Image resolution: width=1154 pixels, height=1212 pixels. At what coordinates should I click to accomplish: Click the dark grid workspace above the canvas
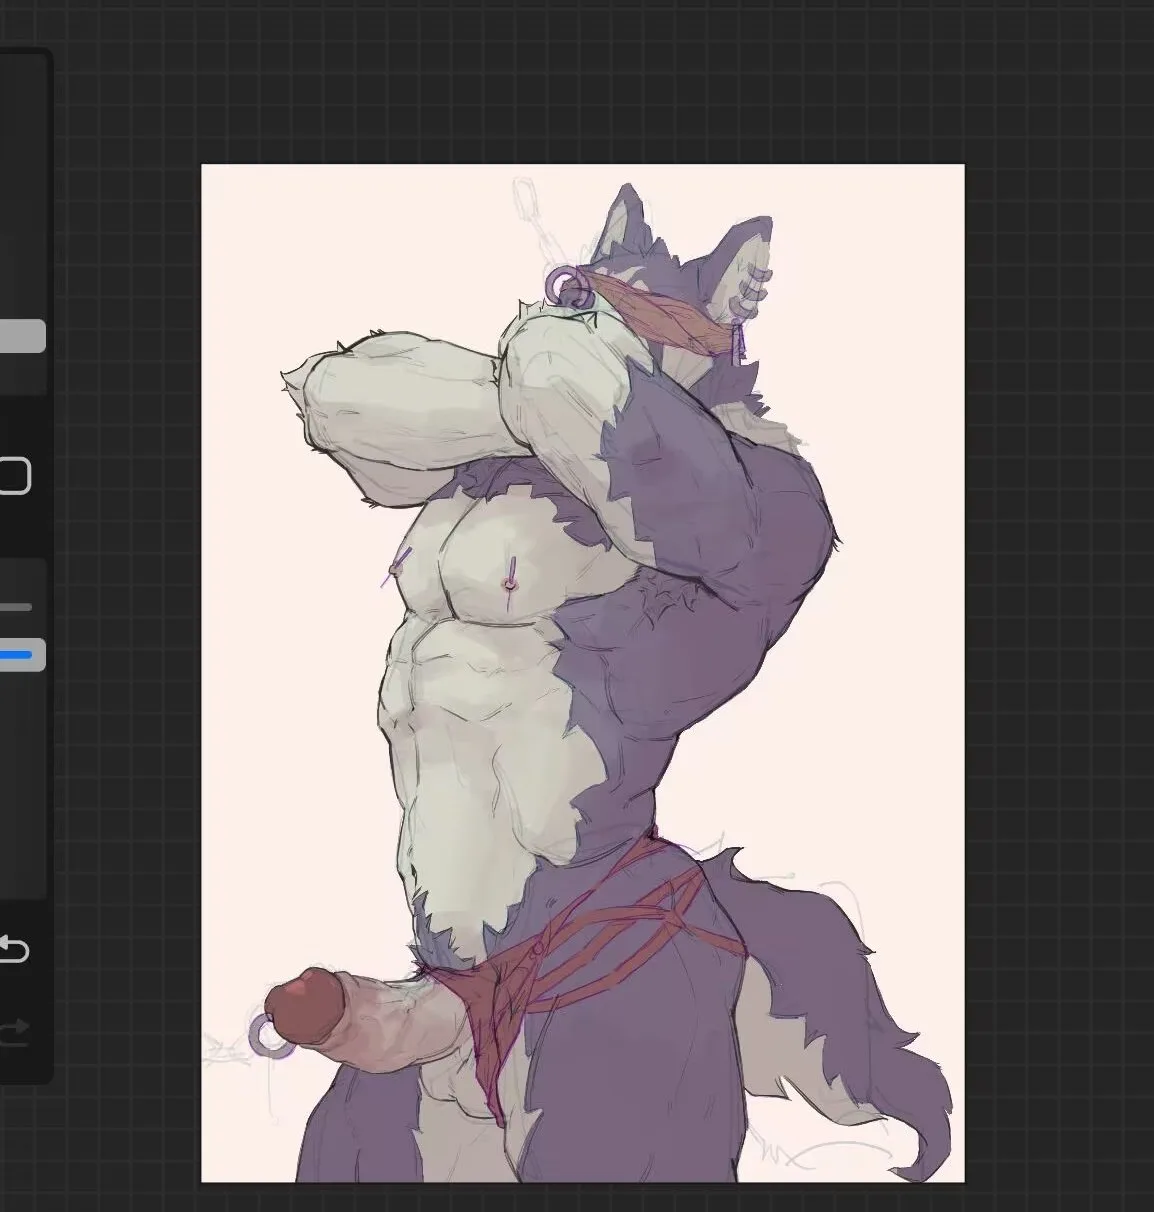coord(580,80)
